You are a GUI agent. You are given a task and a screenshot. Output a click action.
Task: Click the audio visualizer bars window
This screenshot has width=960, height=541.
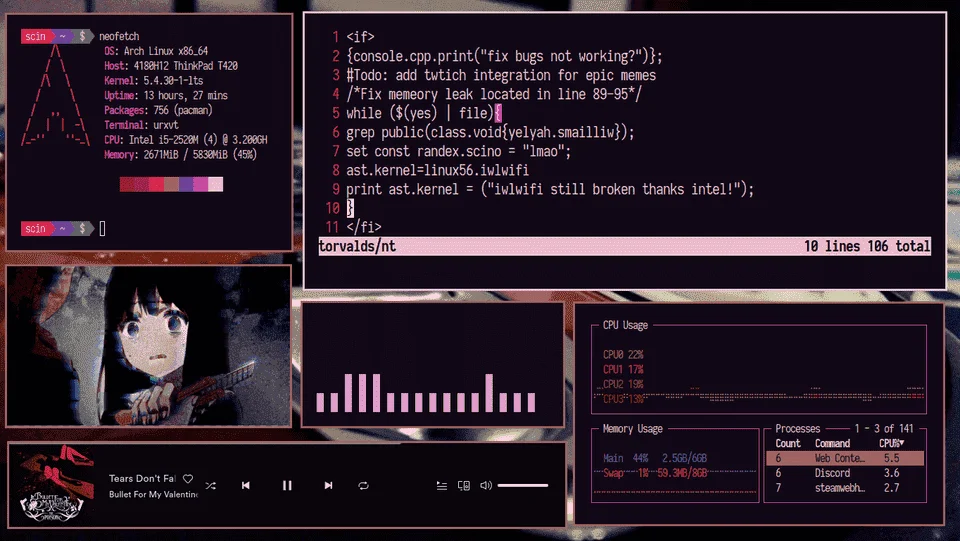pos(432,364)
